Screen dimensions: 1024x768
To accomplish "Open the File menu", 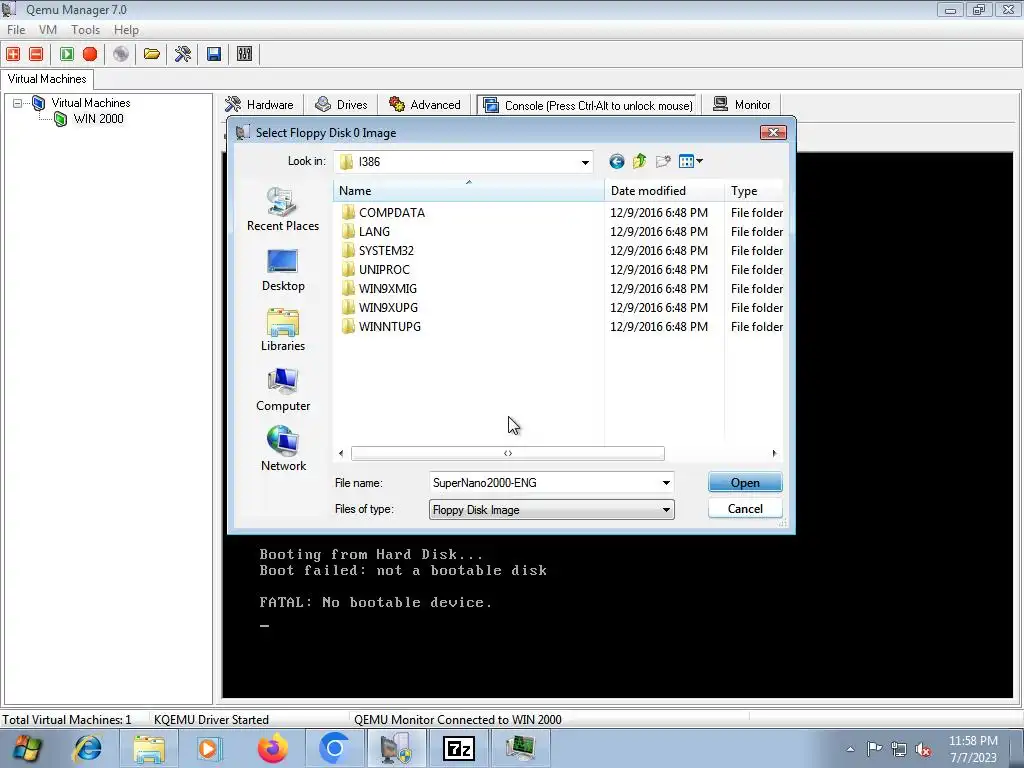I will (16, 30).
